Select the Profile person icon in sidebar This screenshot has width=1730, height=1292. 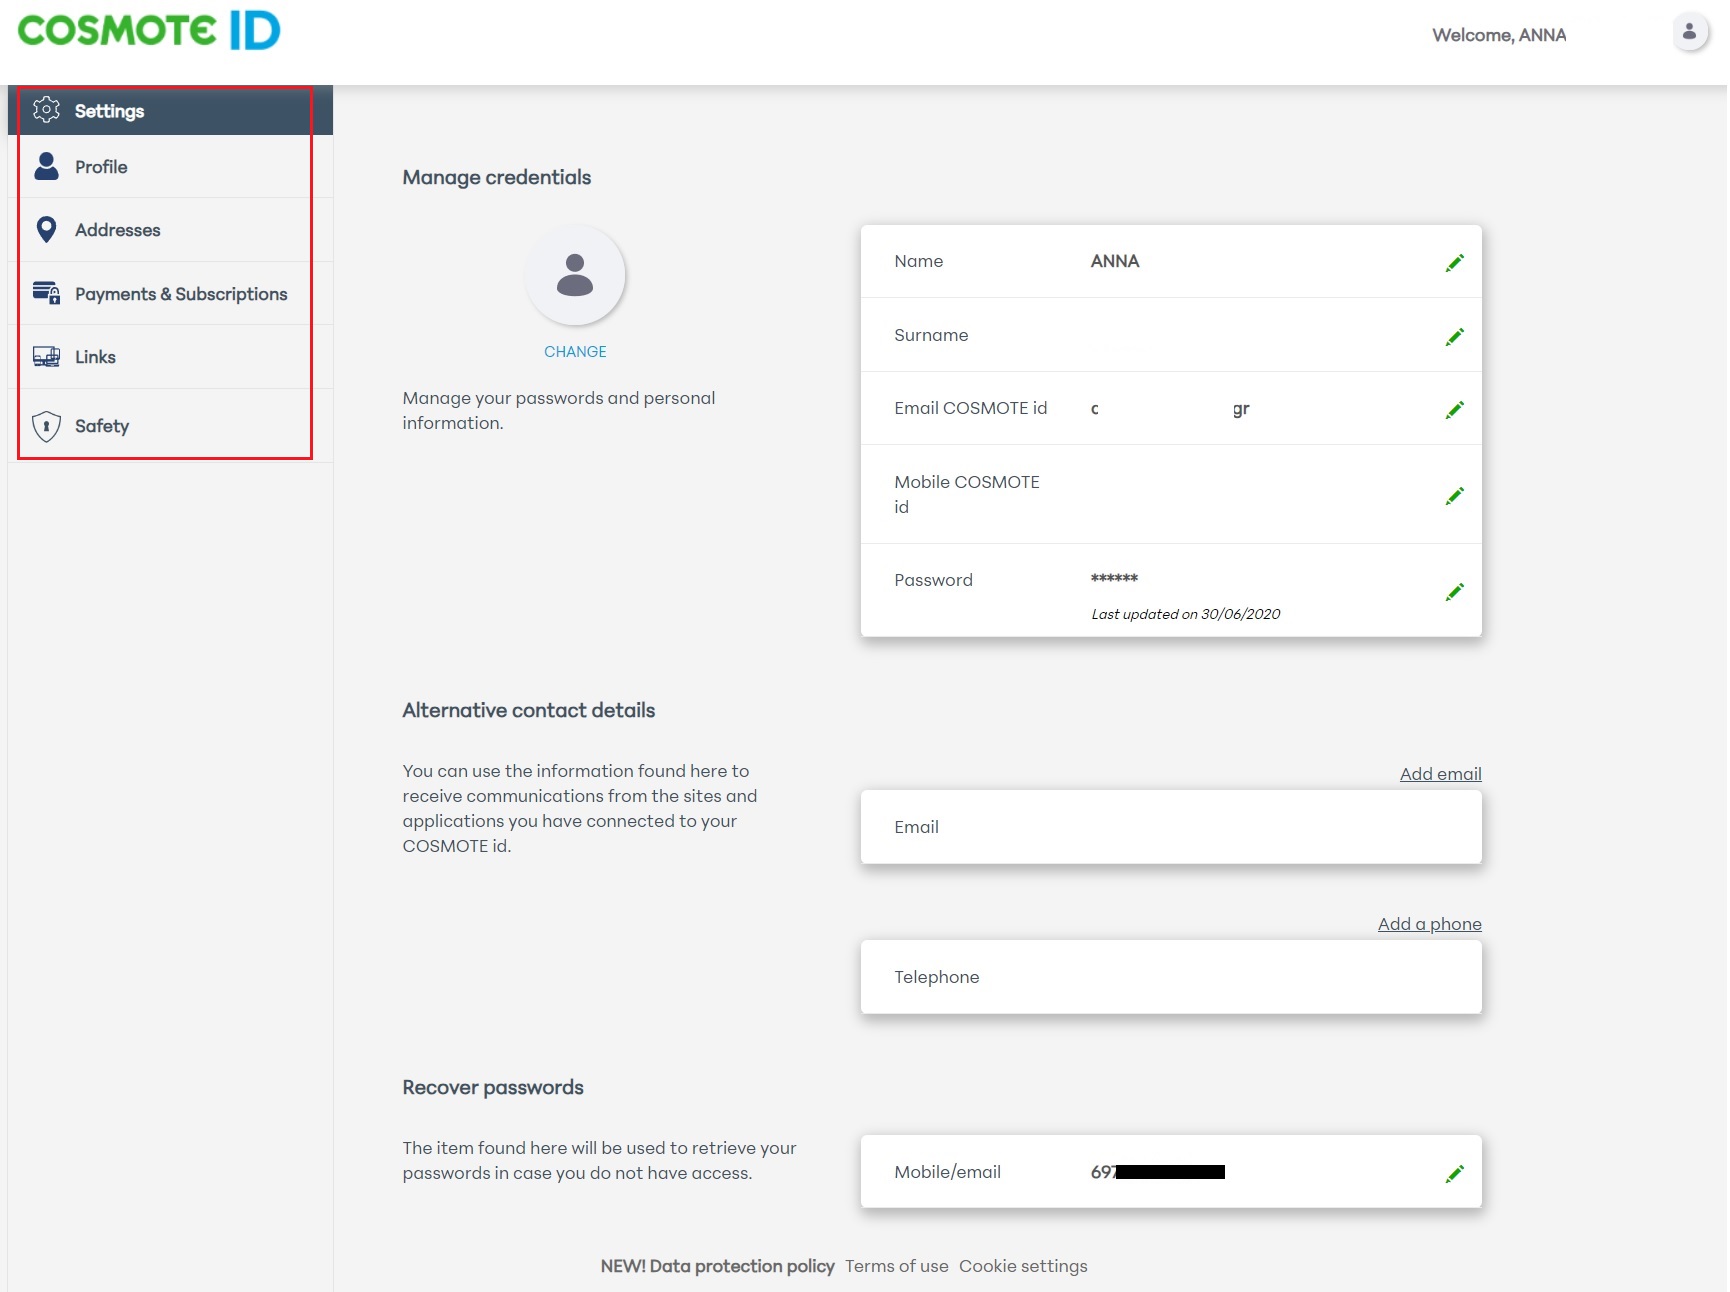click(46, 166)
